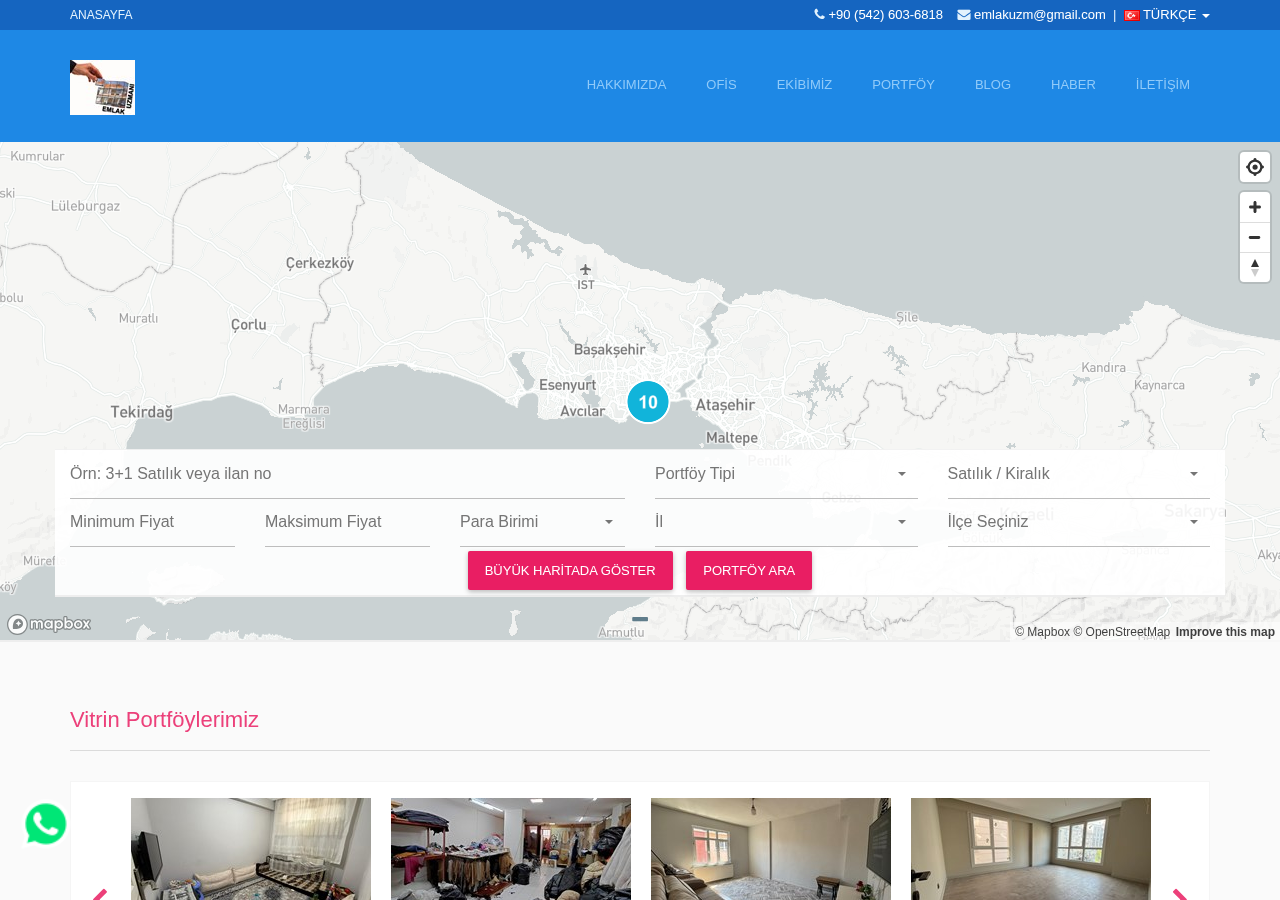This screenshot has height=900, width=1280.
Task: Focus the listing keyword search field
Action: [x=347, y=474]
